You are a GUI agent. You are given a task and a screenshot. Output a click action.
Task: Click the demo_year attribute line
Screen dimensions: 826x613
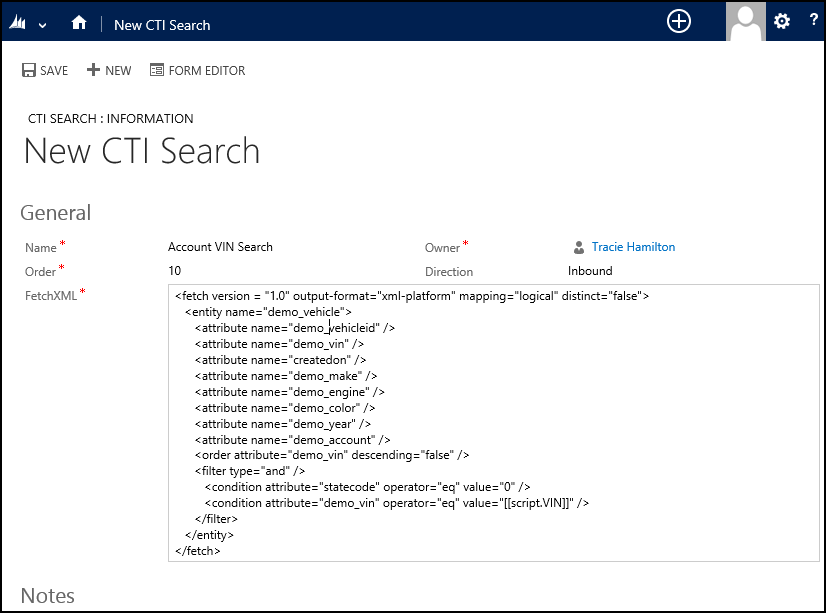click(x=283, y=424)
